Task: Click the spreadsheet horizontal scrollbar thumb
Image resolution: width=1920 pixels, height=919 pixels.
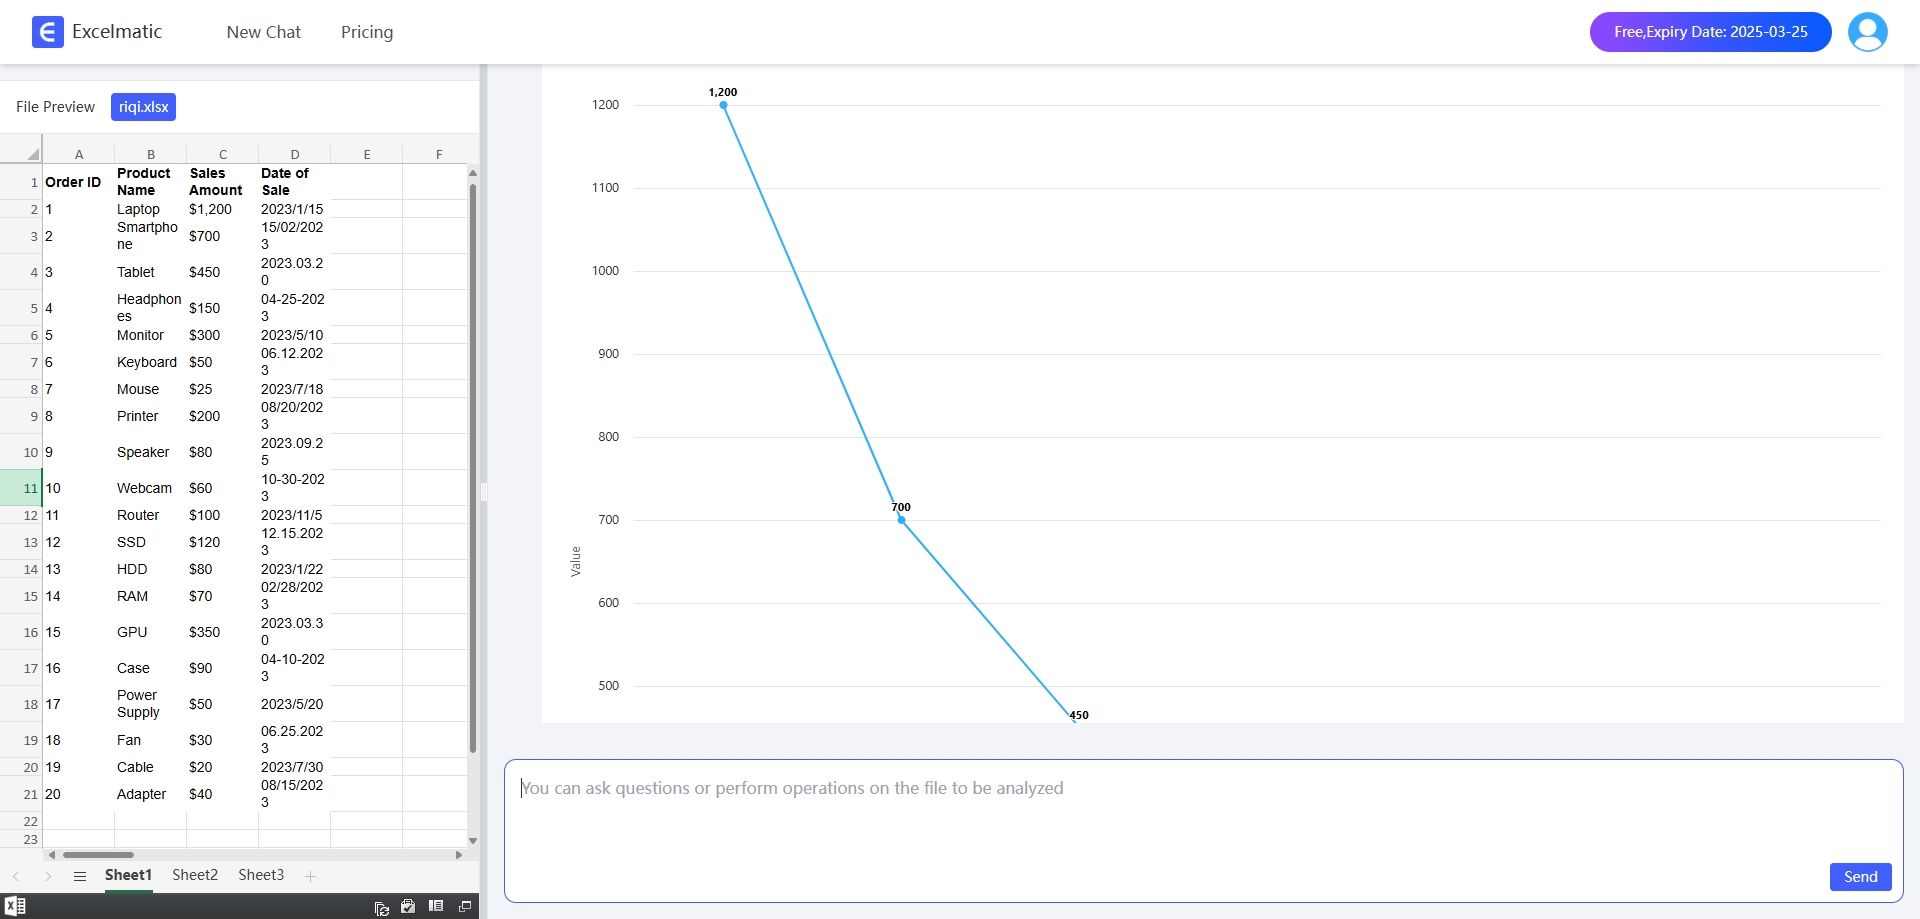Action: [98, 855]
